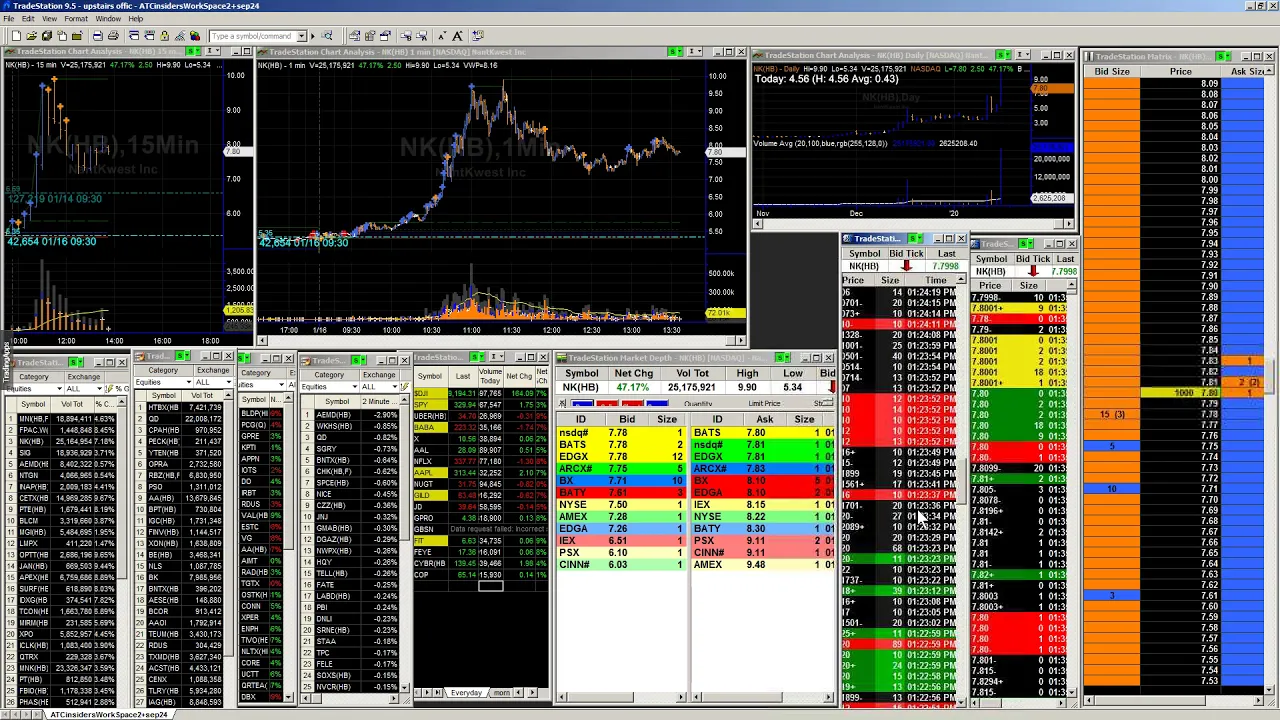
Task: Click the Ask column header in Market Depth
Action: (x=764, y=420)
